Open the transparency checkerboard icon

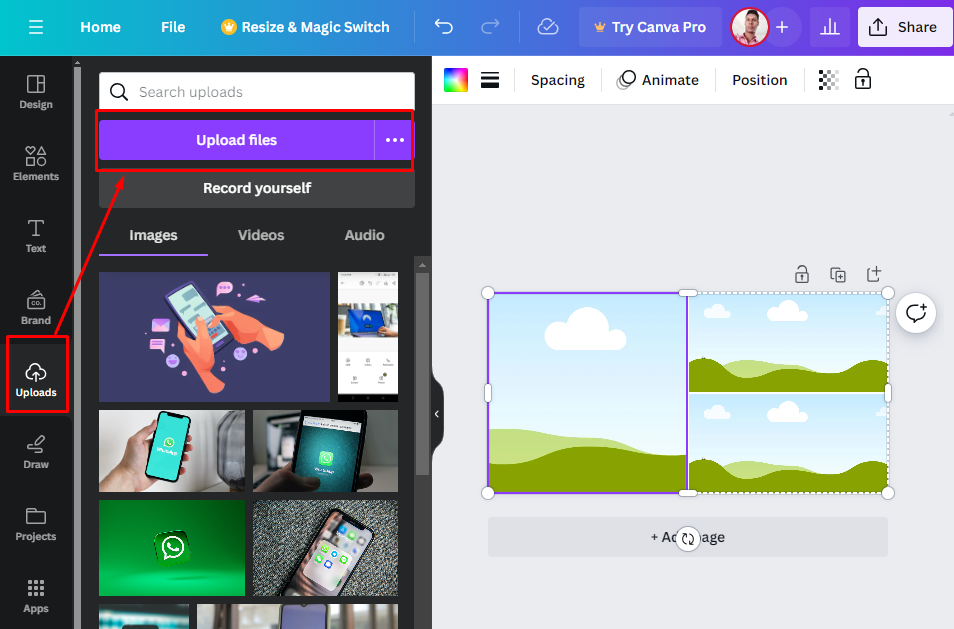click(829, 80)
